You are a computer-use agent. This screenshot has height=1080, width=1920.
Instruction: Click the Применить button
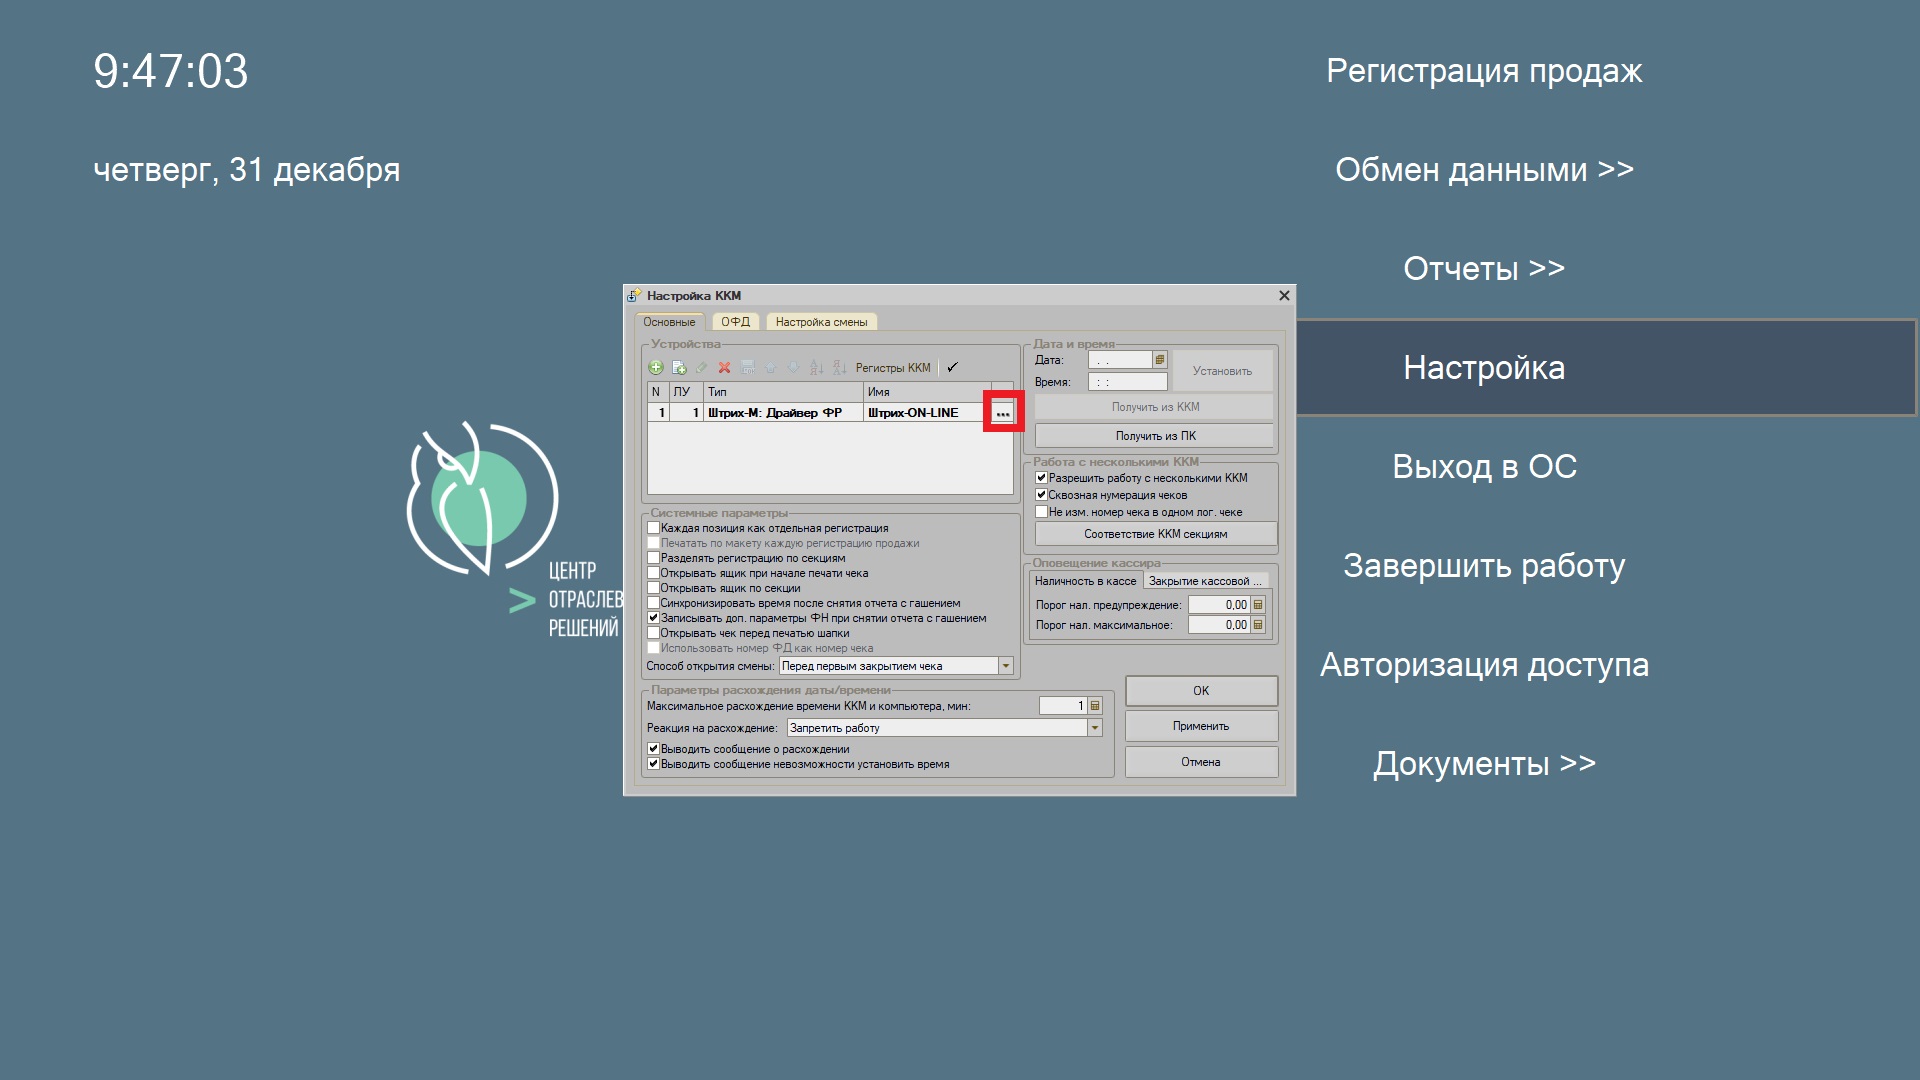pyautogui.click(x=1200, y=724)
